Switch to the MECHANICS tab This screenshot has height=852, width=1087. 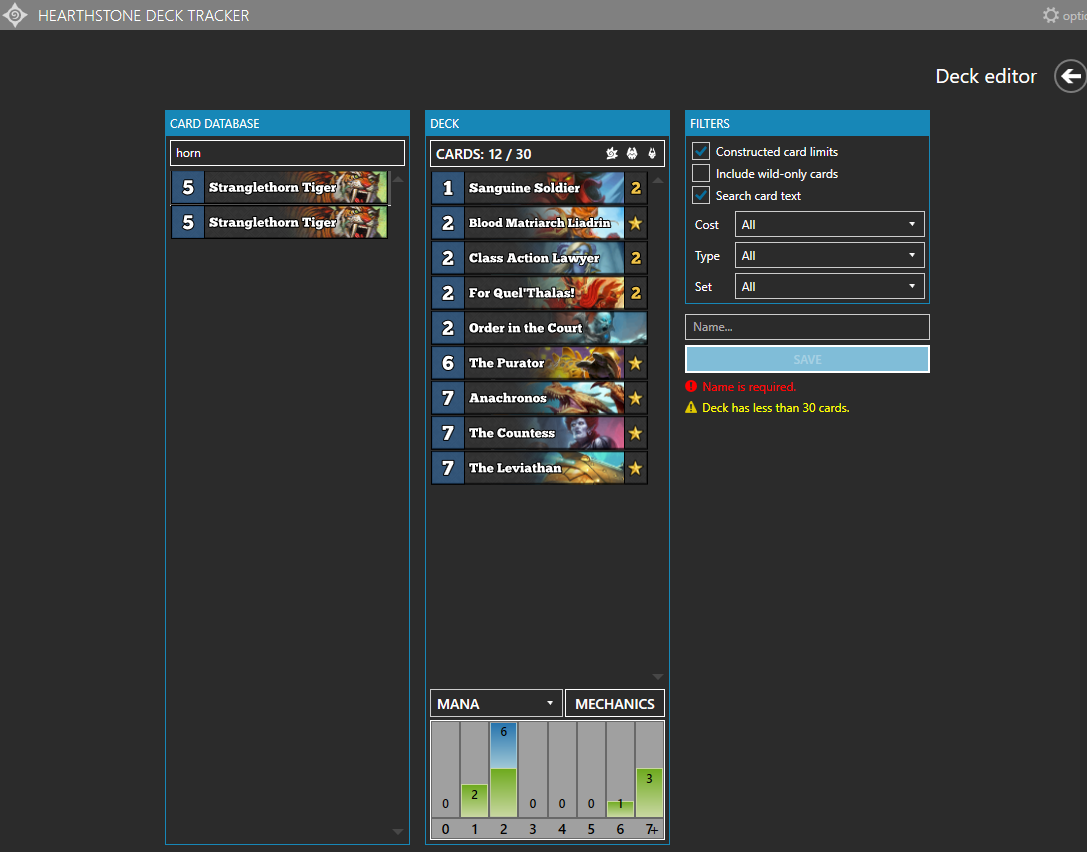614,703
